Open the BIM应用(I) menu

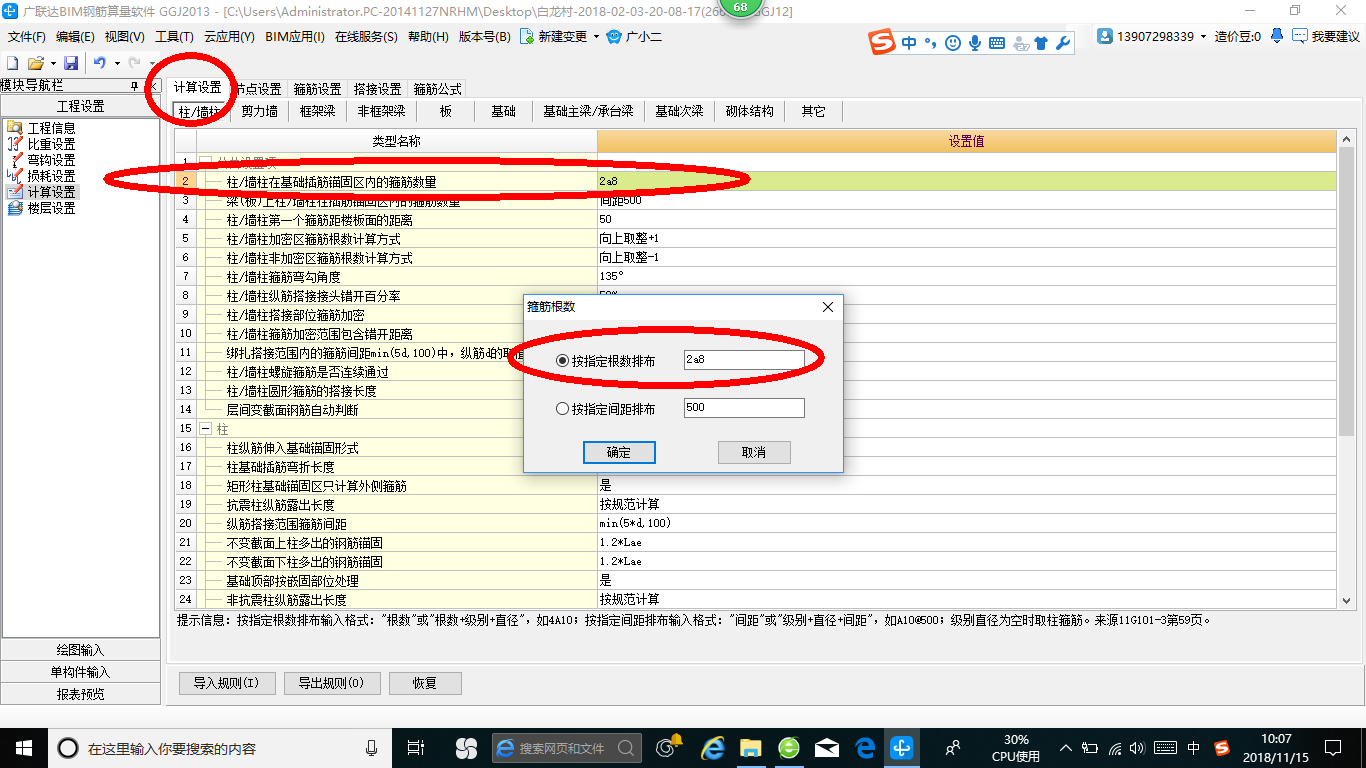click(x=295, y=36)
